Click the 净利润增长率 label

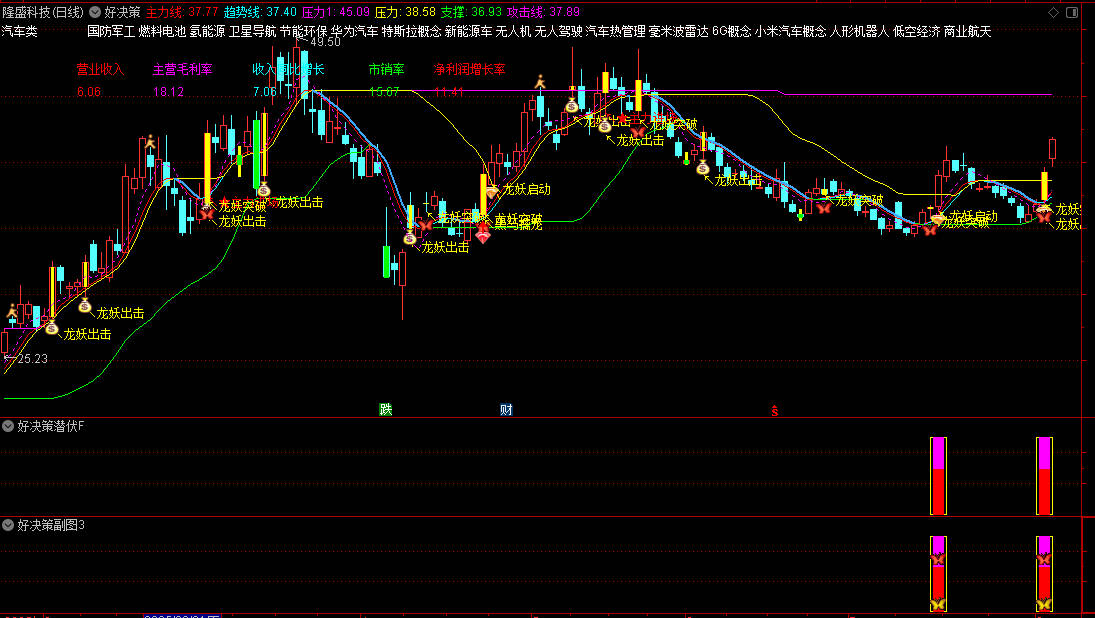(469, 69)
